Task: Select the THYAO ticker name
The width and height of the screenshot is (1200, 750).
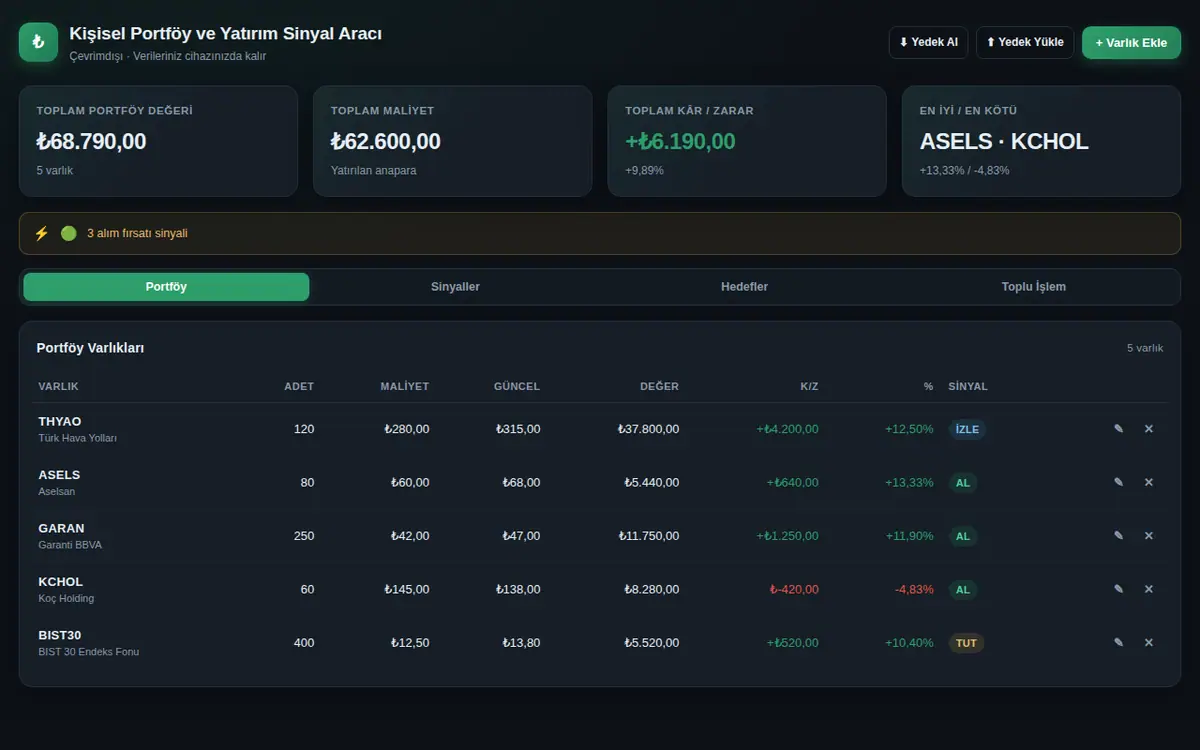Action: click(x=60, y=421)
